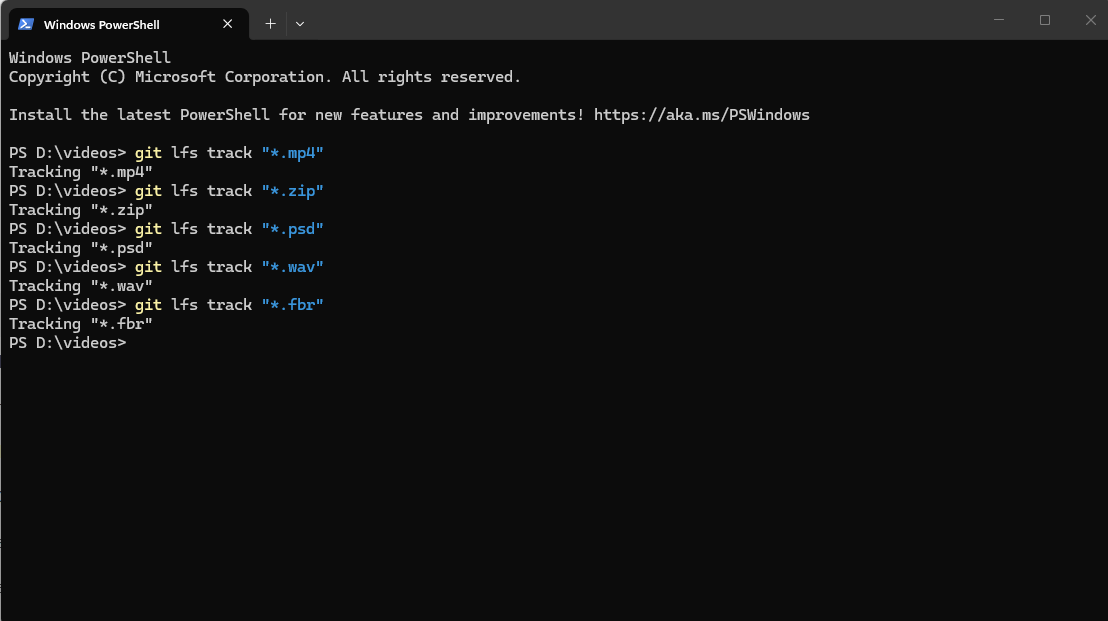Minimize the terminal window
Image resolution: width=1108 pixels, height=621 pixels.
pos(999,20)
